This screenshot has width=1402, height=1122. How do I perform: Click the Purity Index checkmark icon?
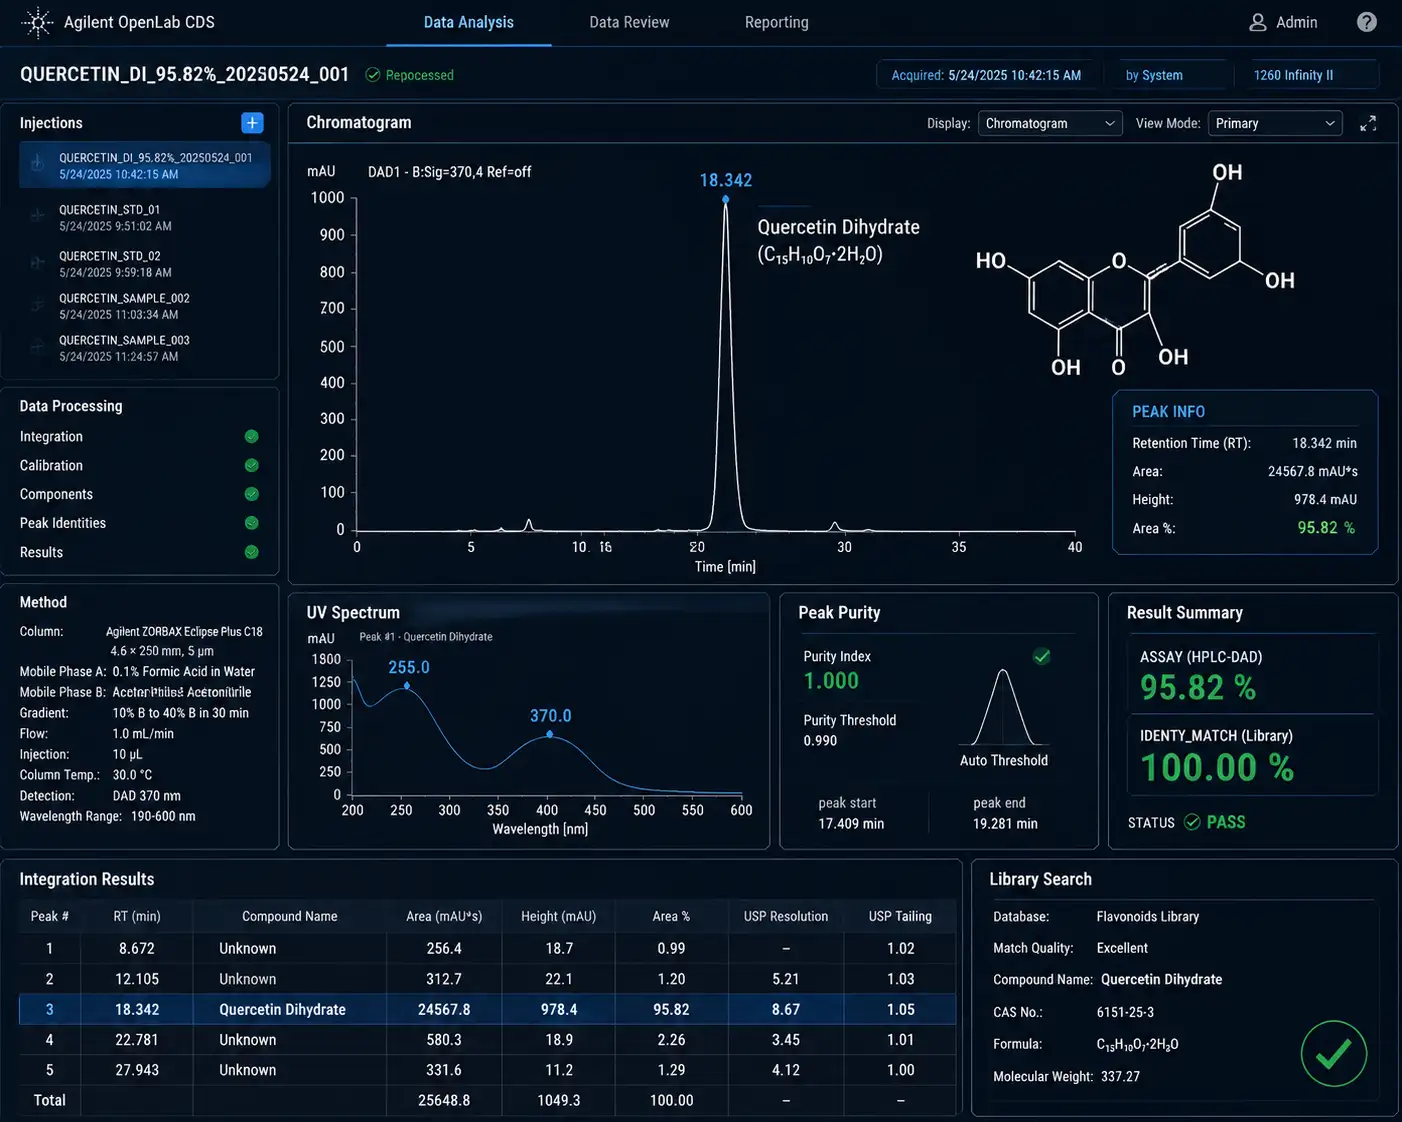(1042, 656)
